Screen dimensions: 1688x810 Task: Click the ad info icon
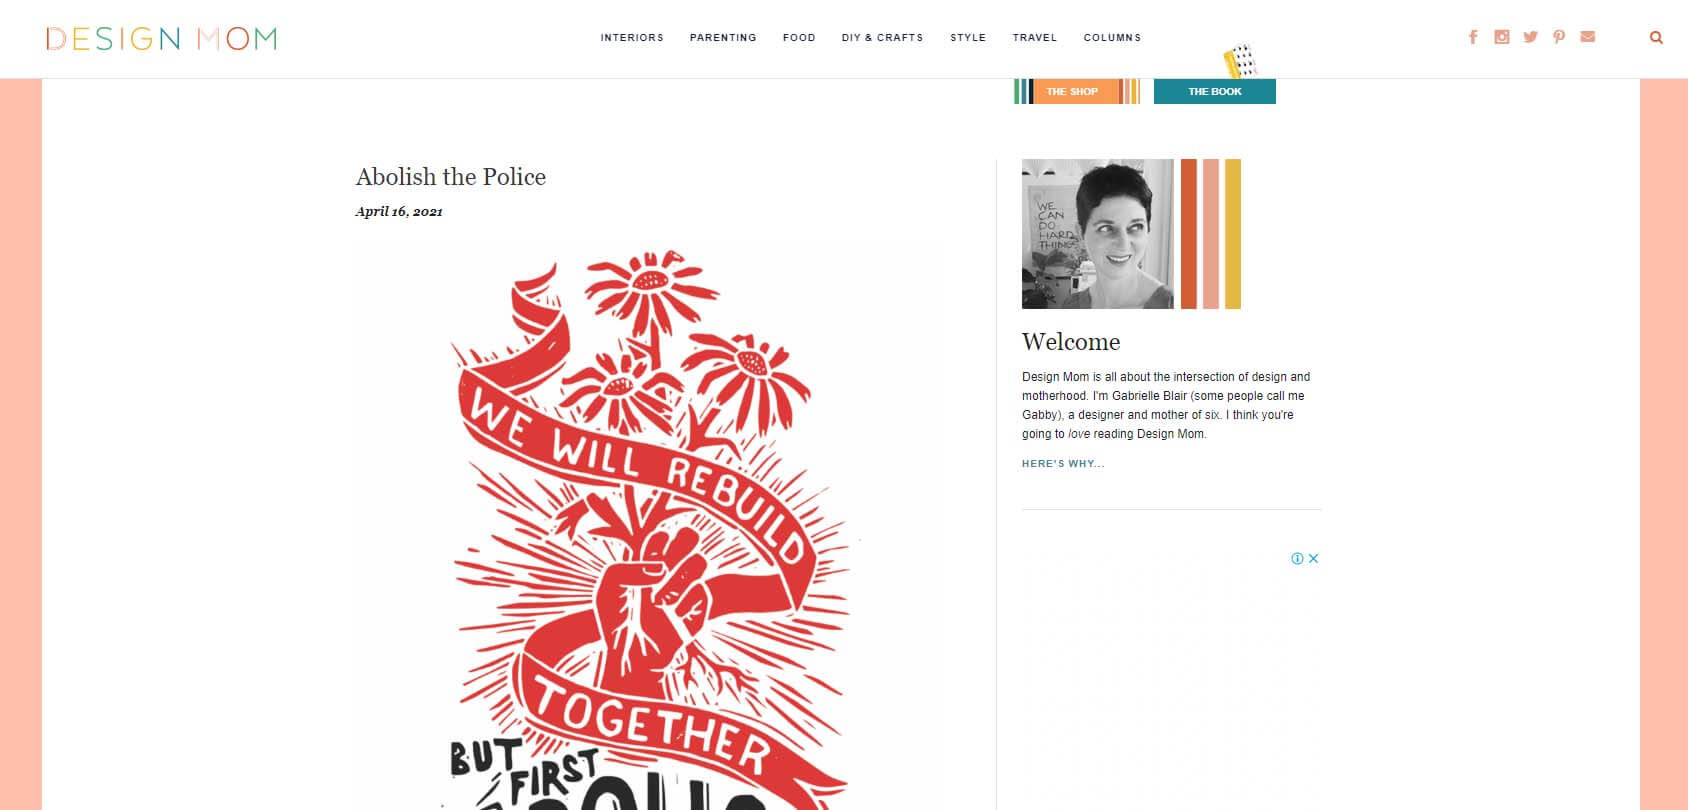1297,559
